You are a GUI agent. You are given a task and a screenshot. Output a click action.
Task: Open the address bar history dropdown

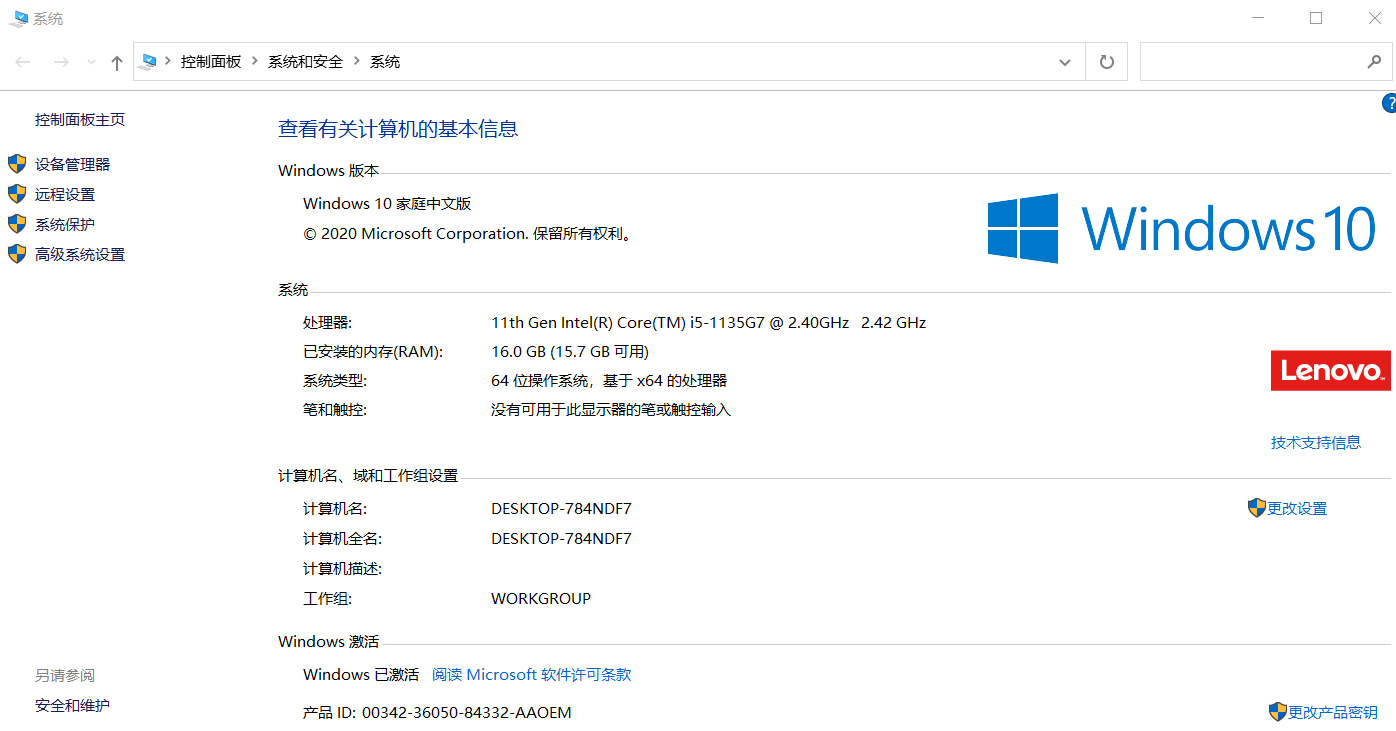coord(1064,61)
